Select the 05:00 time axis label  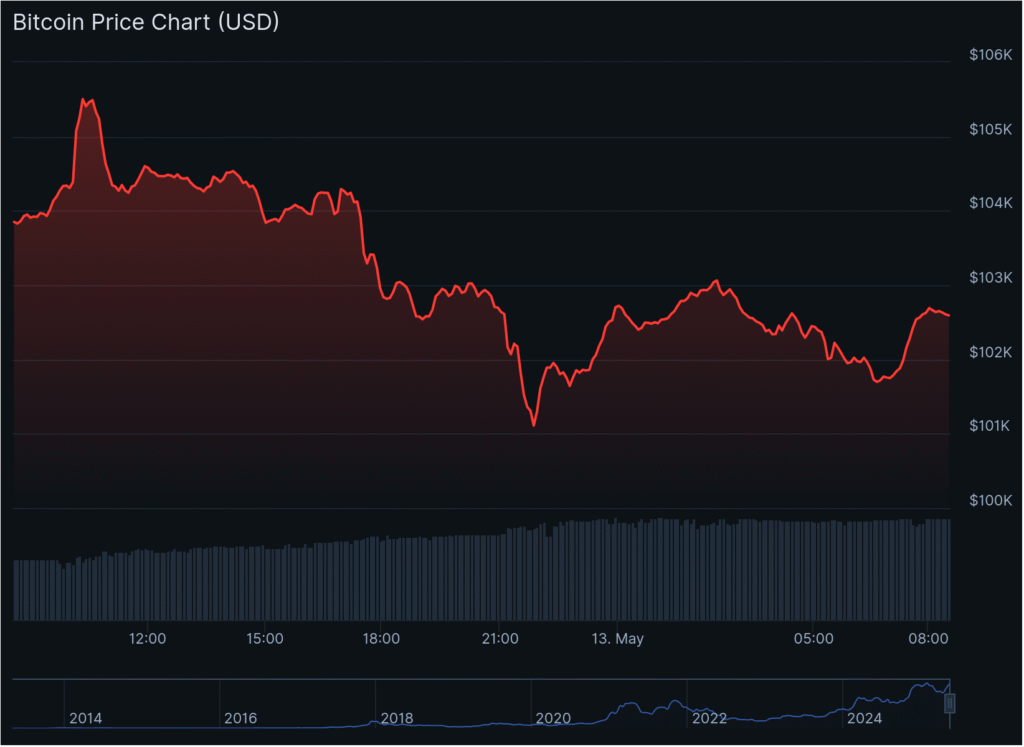pos(813,639)
